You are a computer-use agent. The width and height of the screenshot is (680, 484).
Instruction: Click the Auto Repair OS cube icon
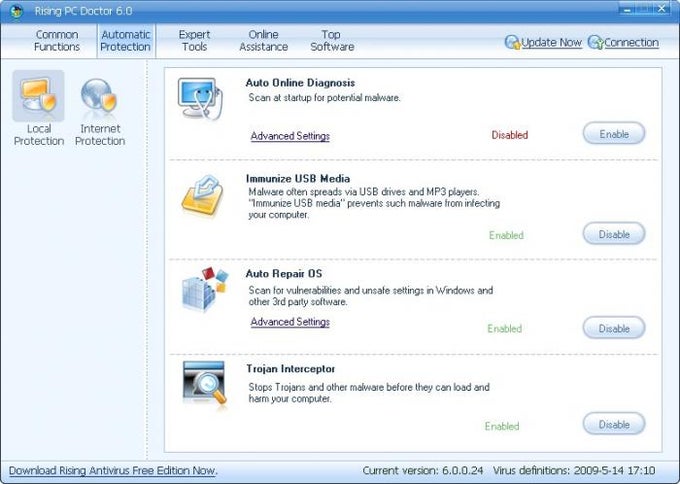click(205, 289)
